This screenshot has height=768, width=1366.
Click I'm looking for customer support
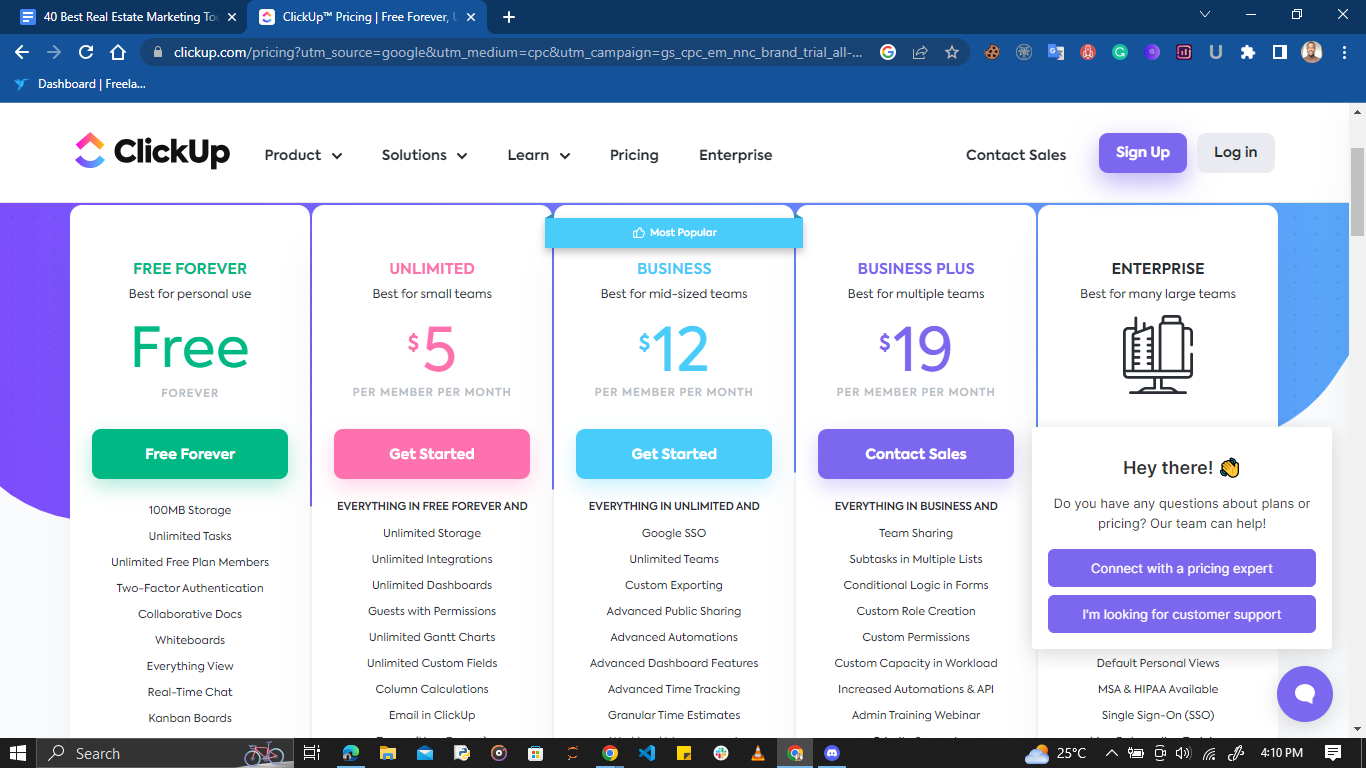point(1182,614)
